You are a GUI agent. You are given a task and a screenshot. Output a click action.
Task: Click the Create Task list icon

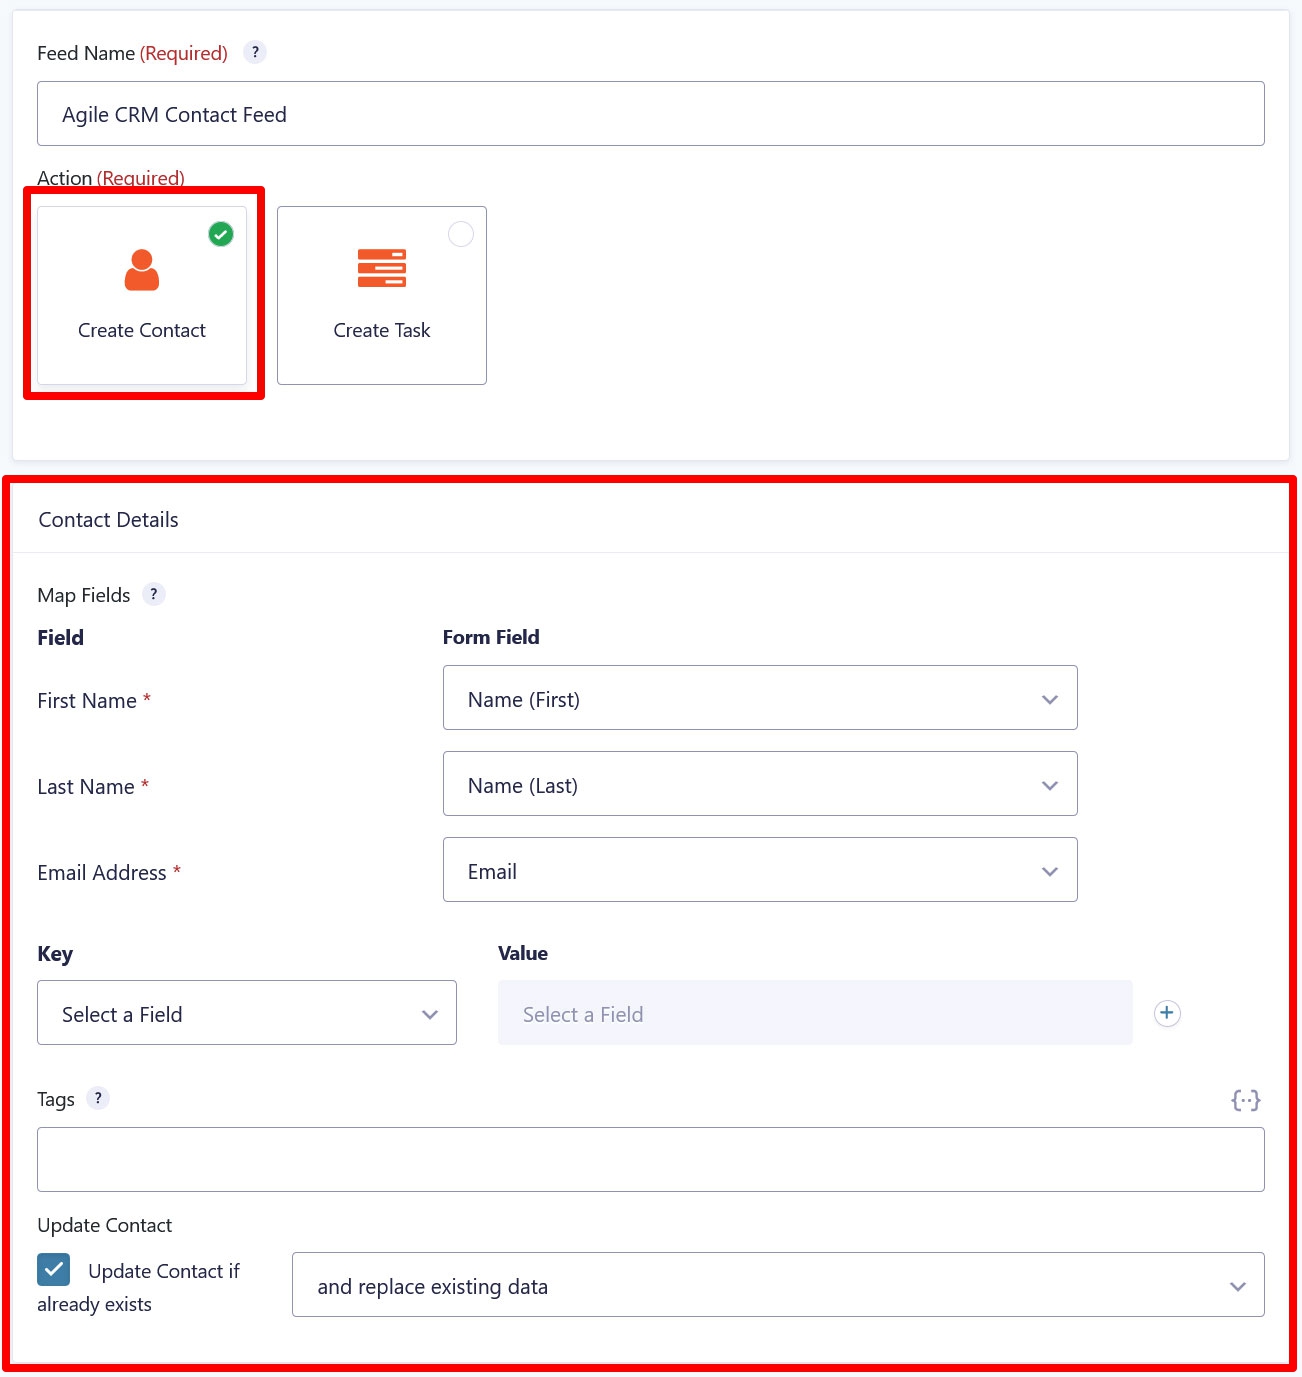382,268
